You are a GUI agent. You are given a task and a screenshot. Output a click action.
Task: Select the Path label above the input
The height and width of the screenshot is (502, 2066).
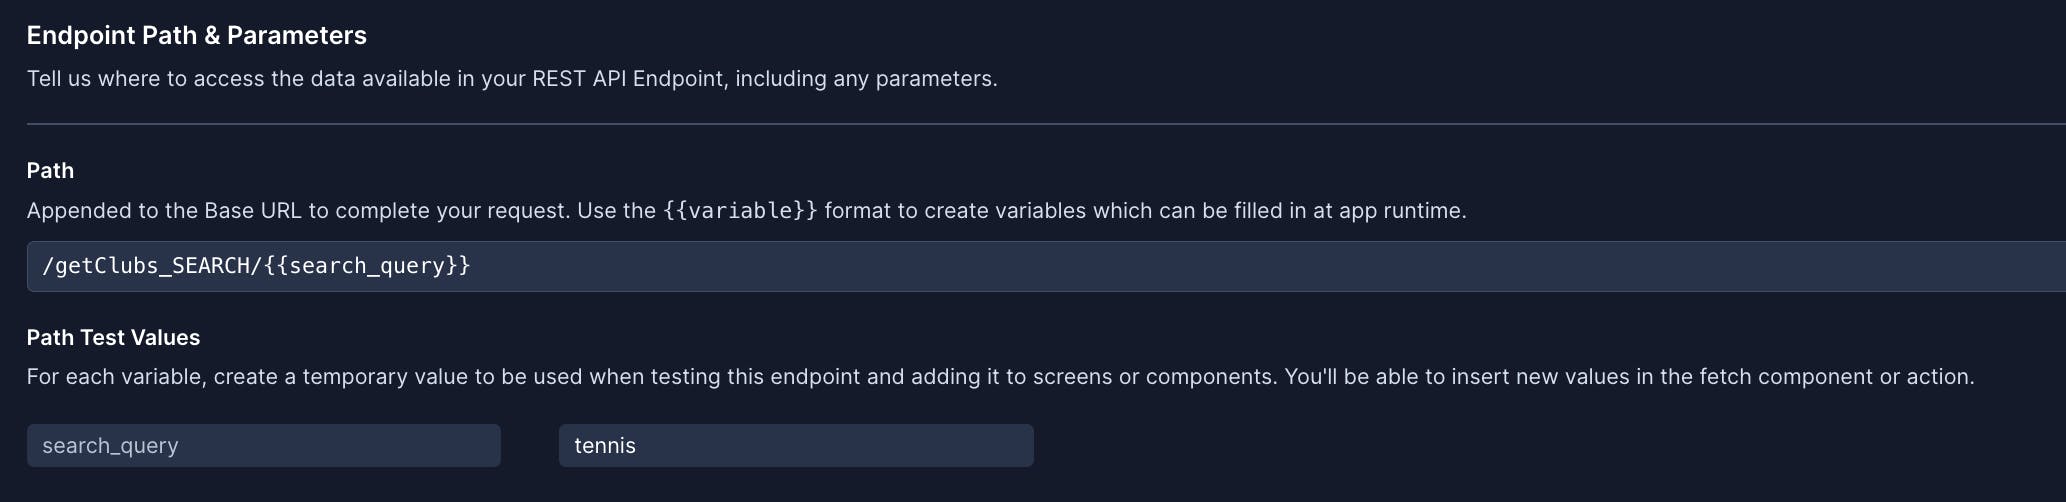click(50, 171)
